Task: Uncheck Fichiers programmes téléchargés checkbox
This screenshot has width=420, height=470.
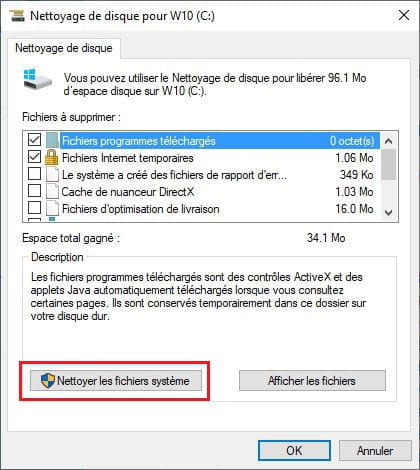Action: [35, 140]
